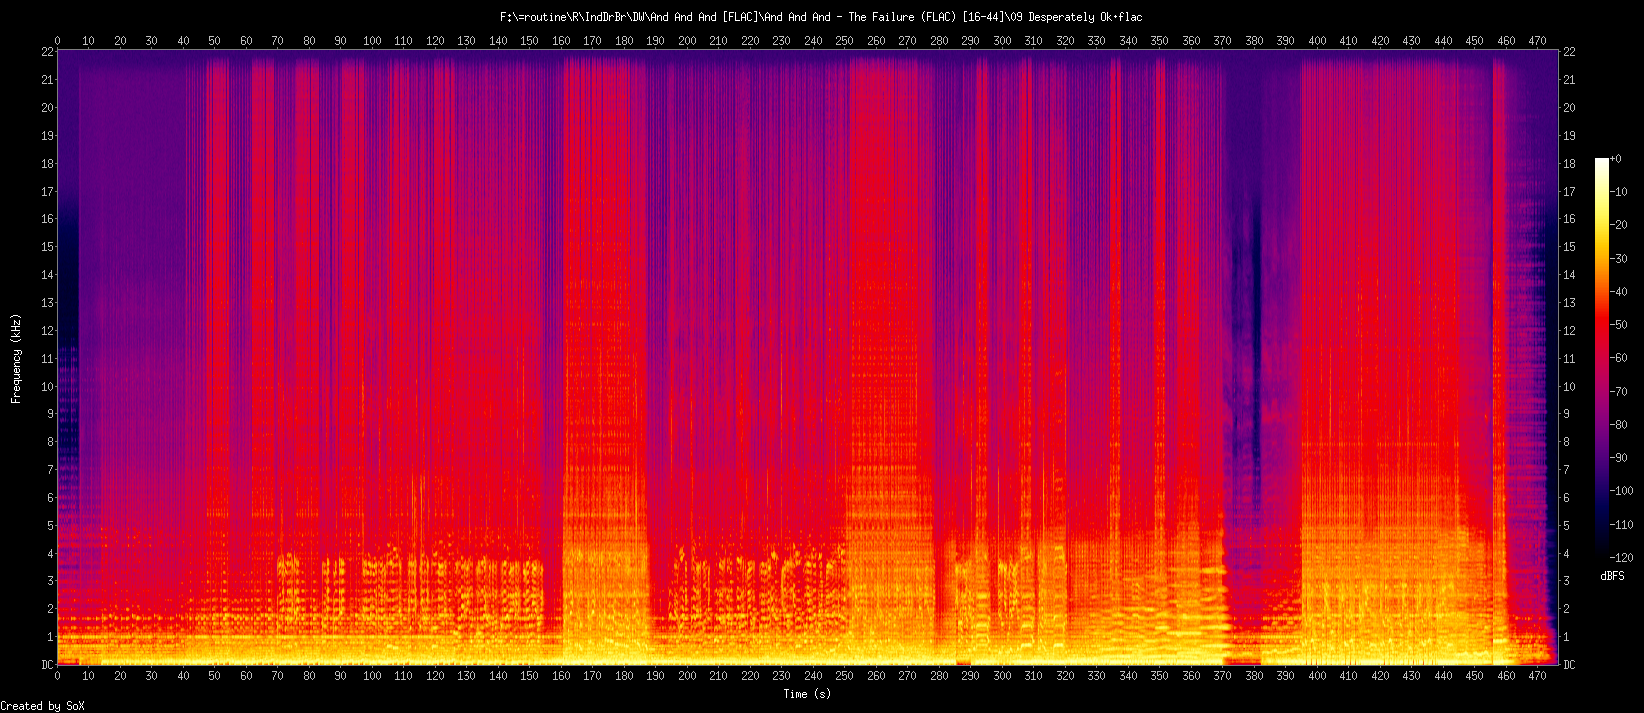The height and width of the screenshot is (713, 1644).
Task: Click the '-50' value on dBFS legend
Action: coord(1618,325)
